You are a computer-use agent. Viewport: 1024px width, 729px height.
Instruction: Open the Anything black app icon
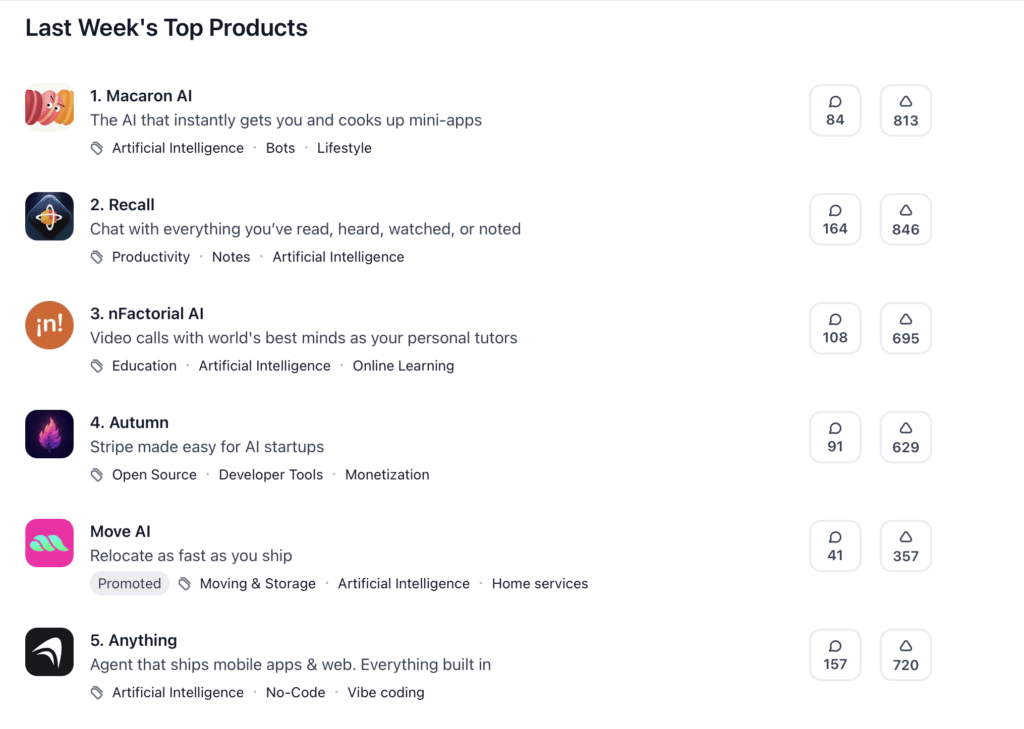(49, 652)
